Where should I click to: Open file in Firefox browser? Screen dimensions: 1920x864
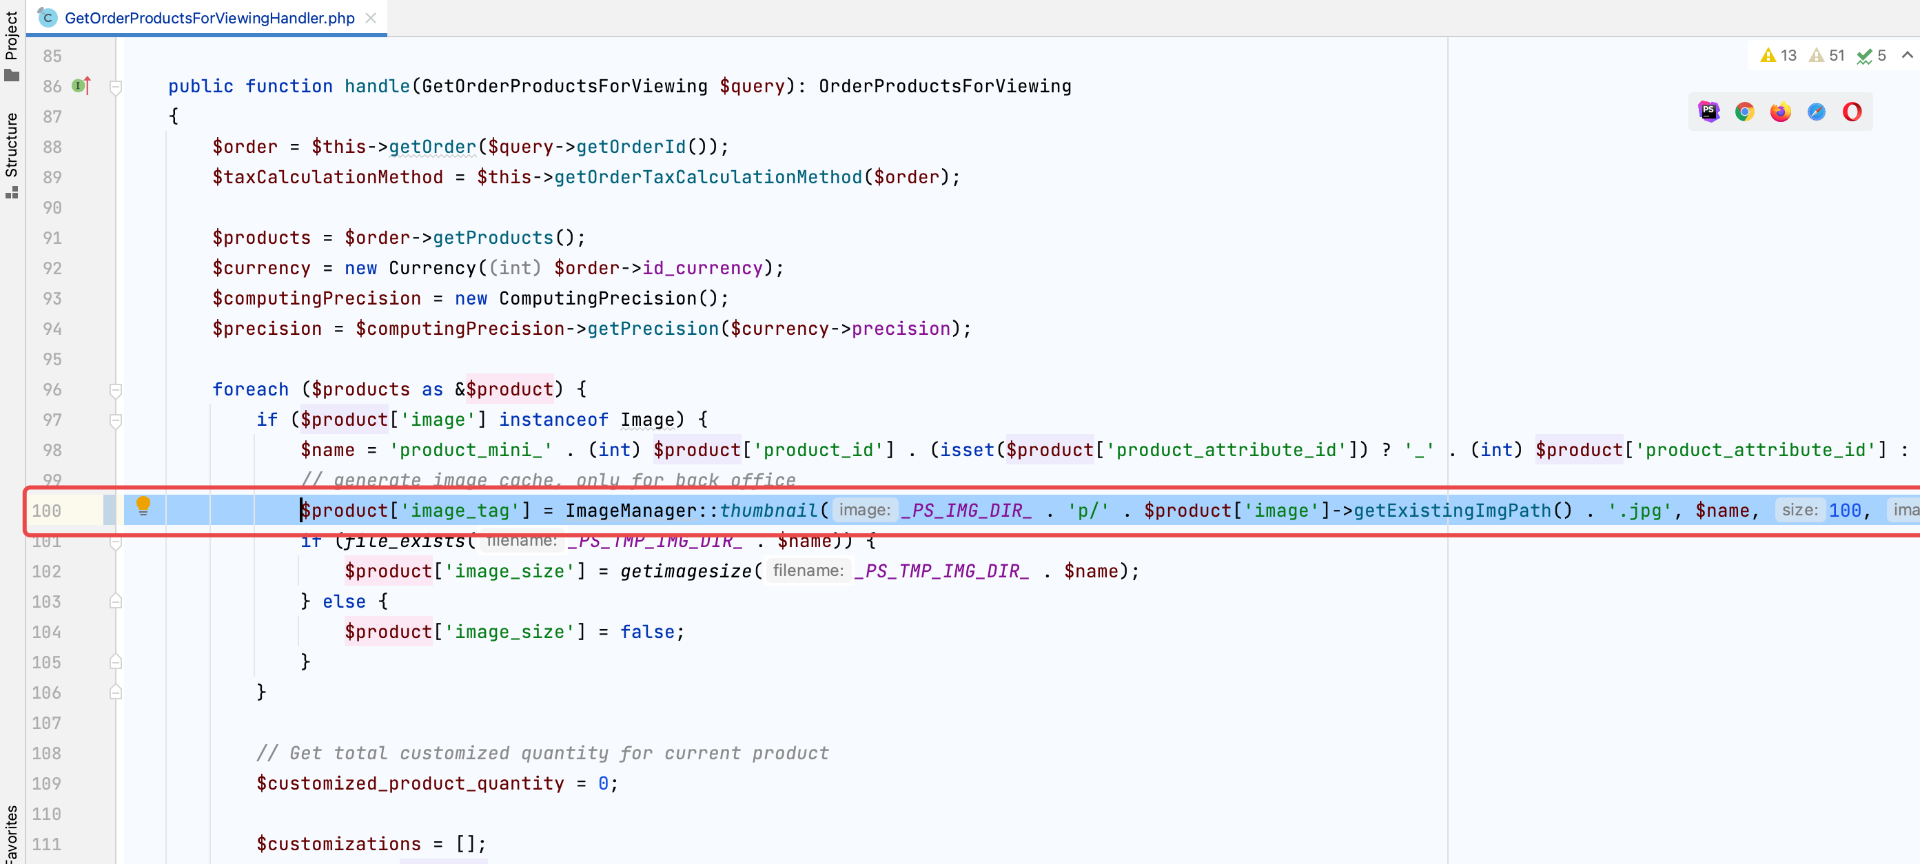(x=1781, y=112)
